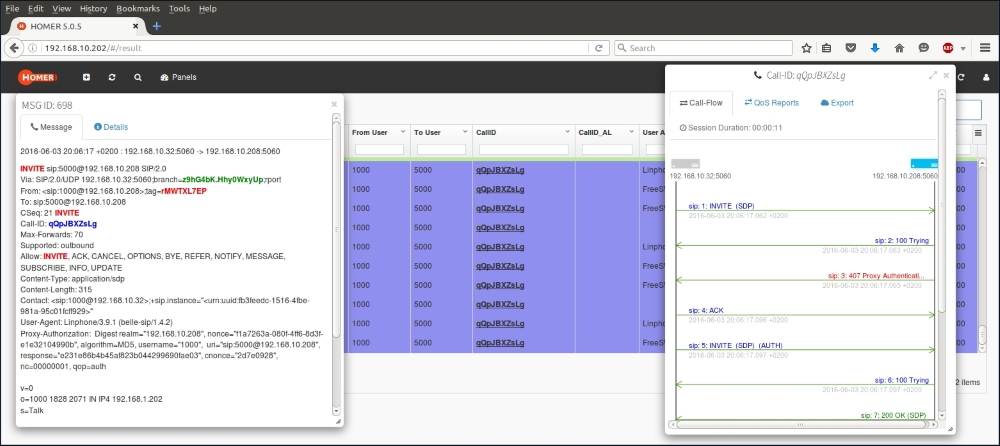Click the From User filter field
This screenshot has width=1000, height=446.
[379, 149]
